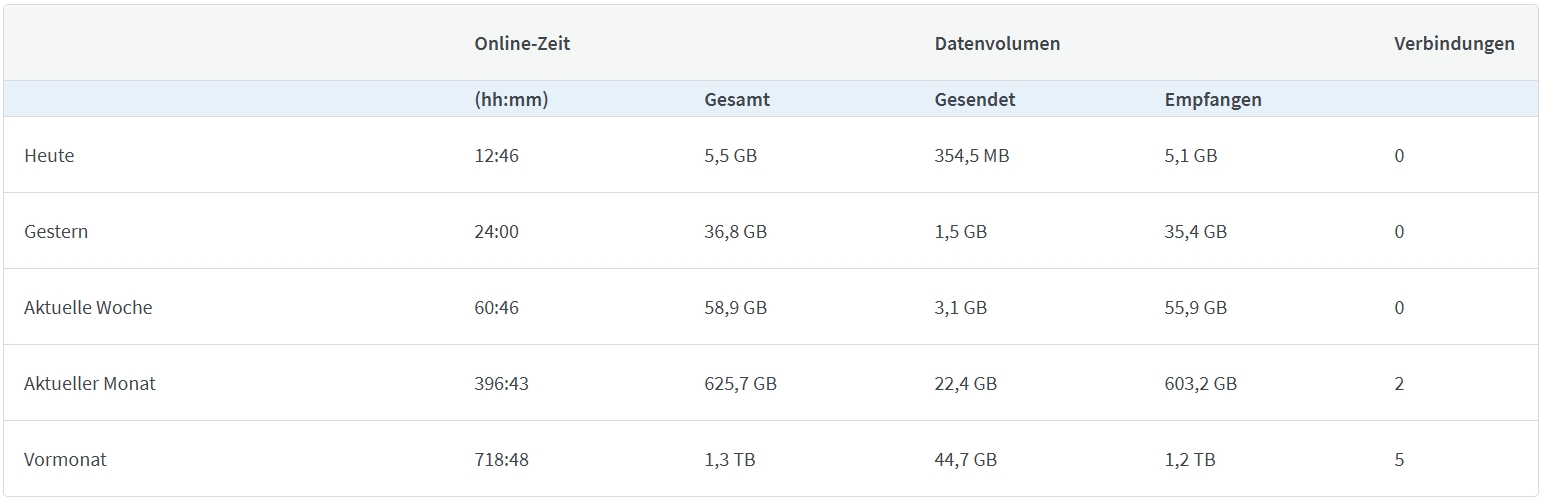The width and height of the screenshot is (1543, 501).
Task: Click the Verbindungen column header
Action: pos(1453,44)
